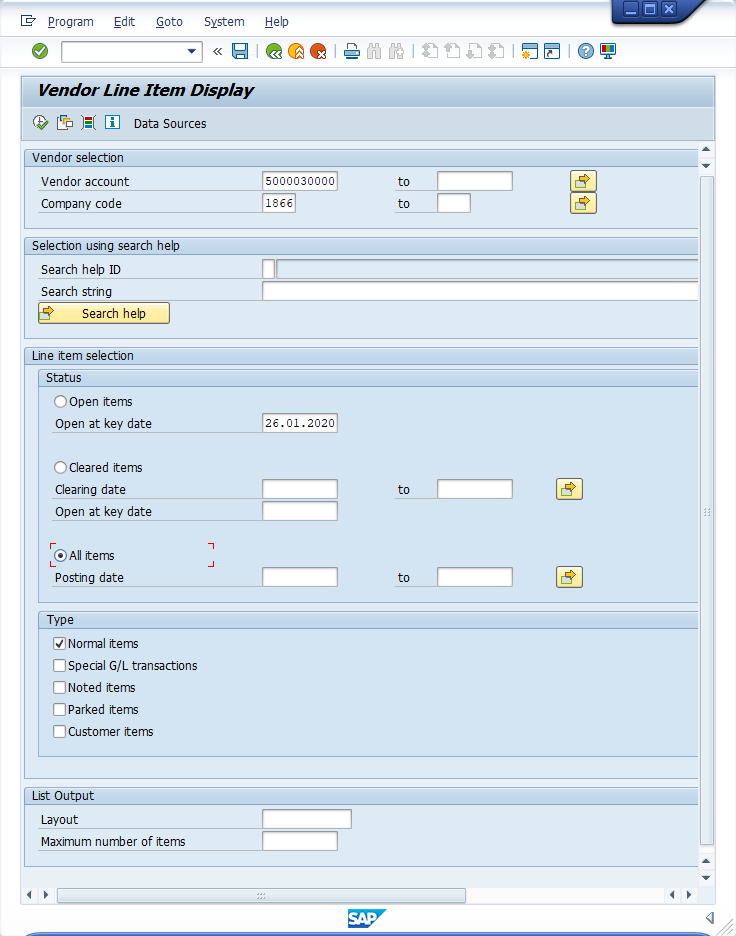Enable the Parked items checkbox
The image size is (736, 936).
[60, 709]
